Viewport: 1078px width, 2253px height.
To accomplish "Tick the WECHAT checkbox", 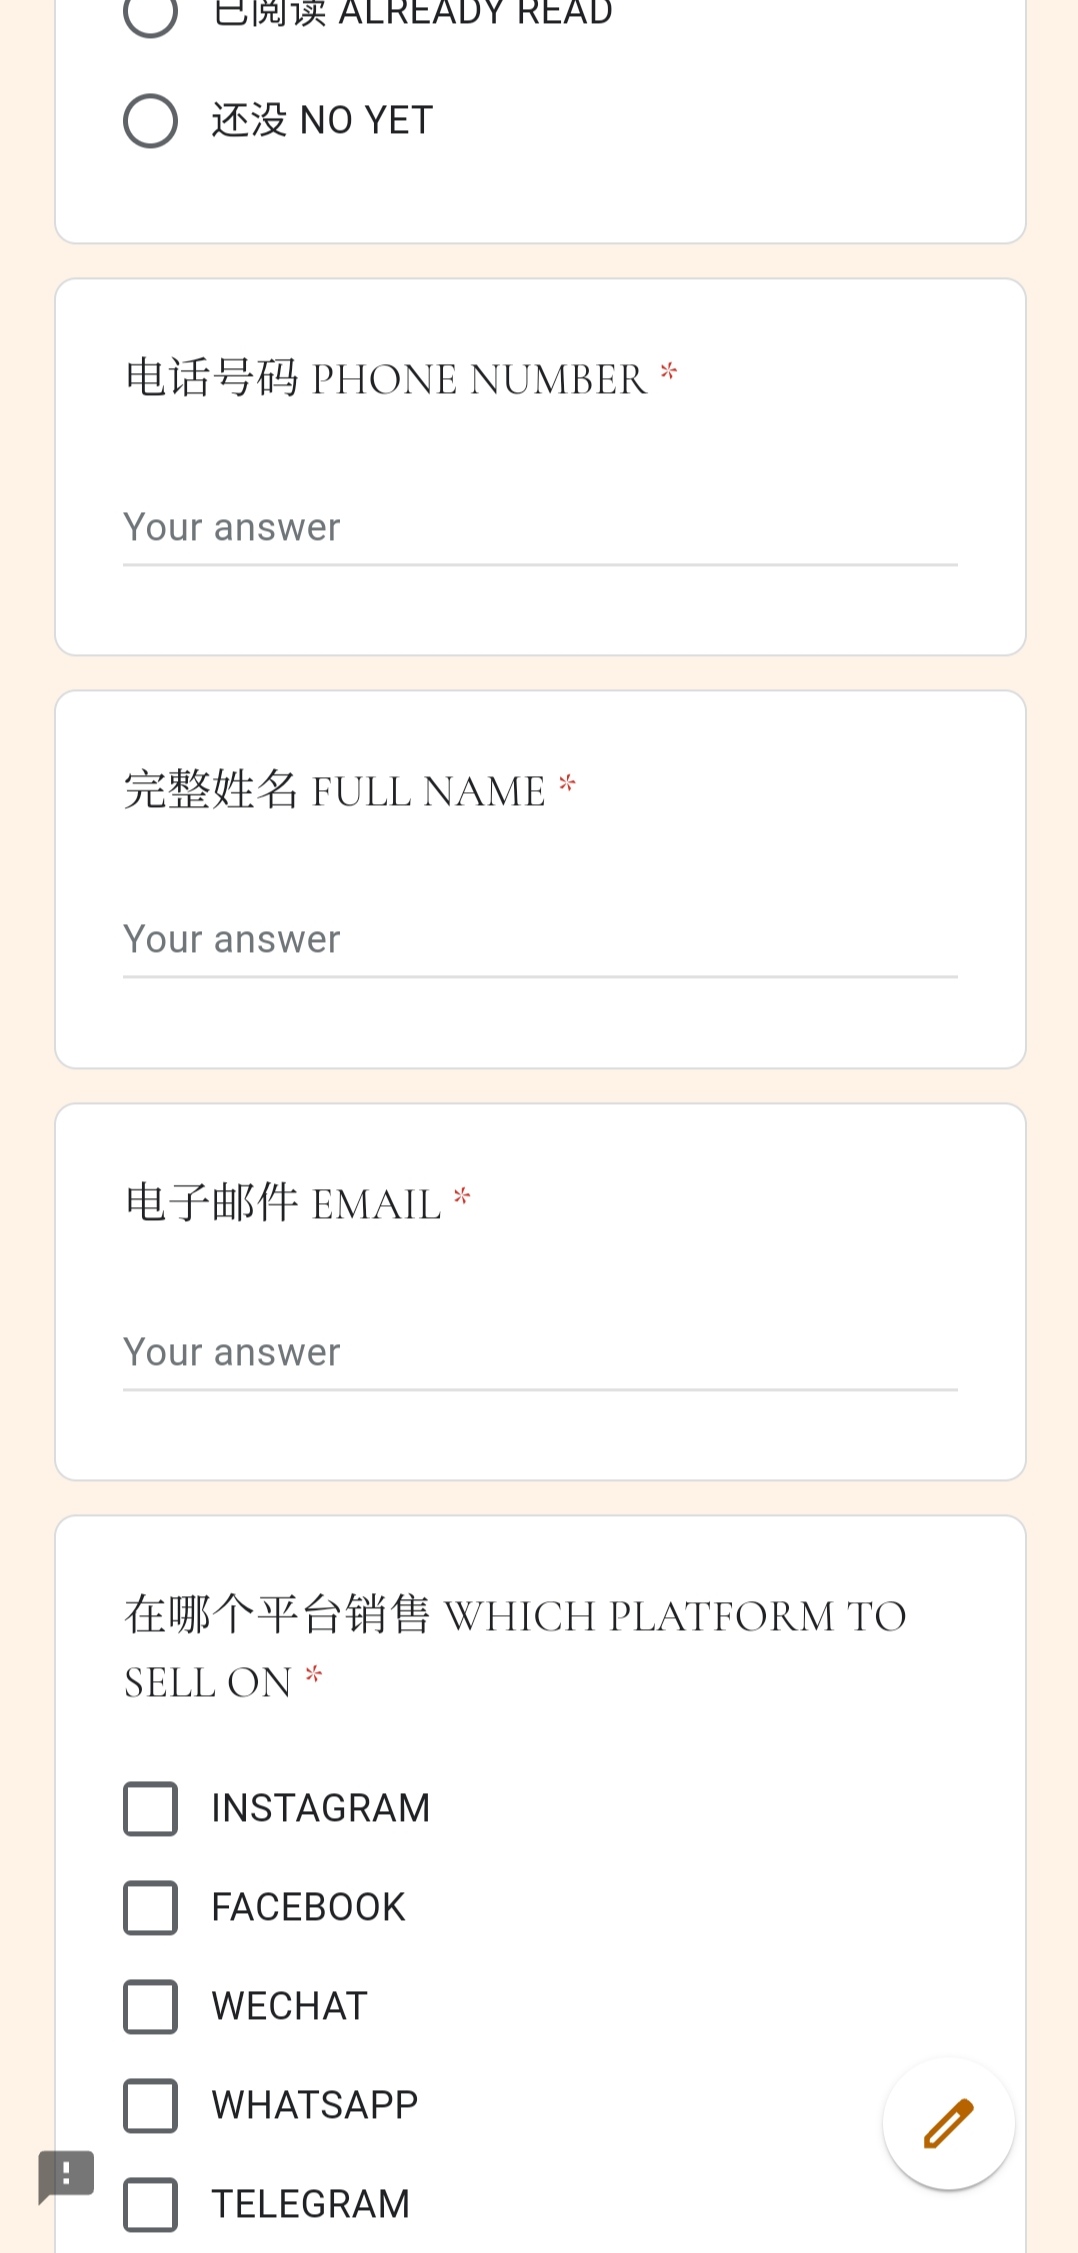I will coord(150,2006).
